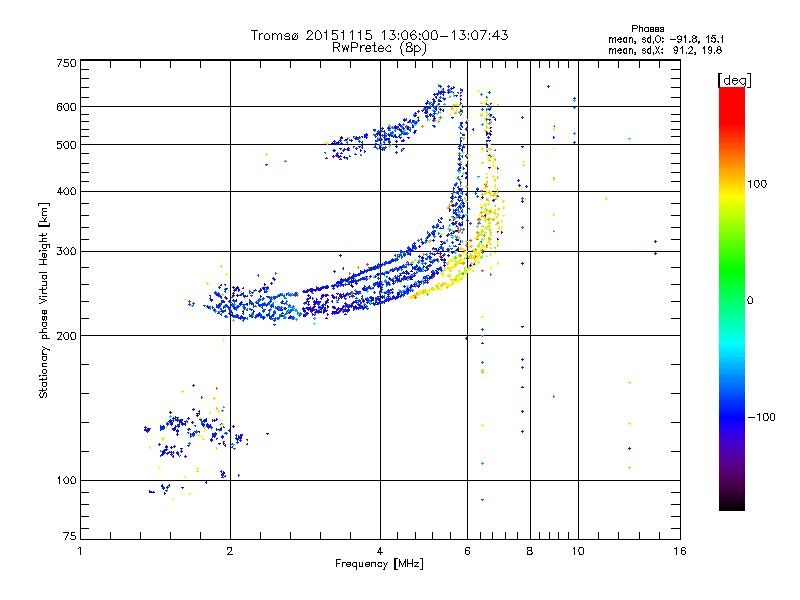The width and height of the screenshot is (800, 600).
Task: Click the colorbar tick label '-100'
Action: [761, 417]
